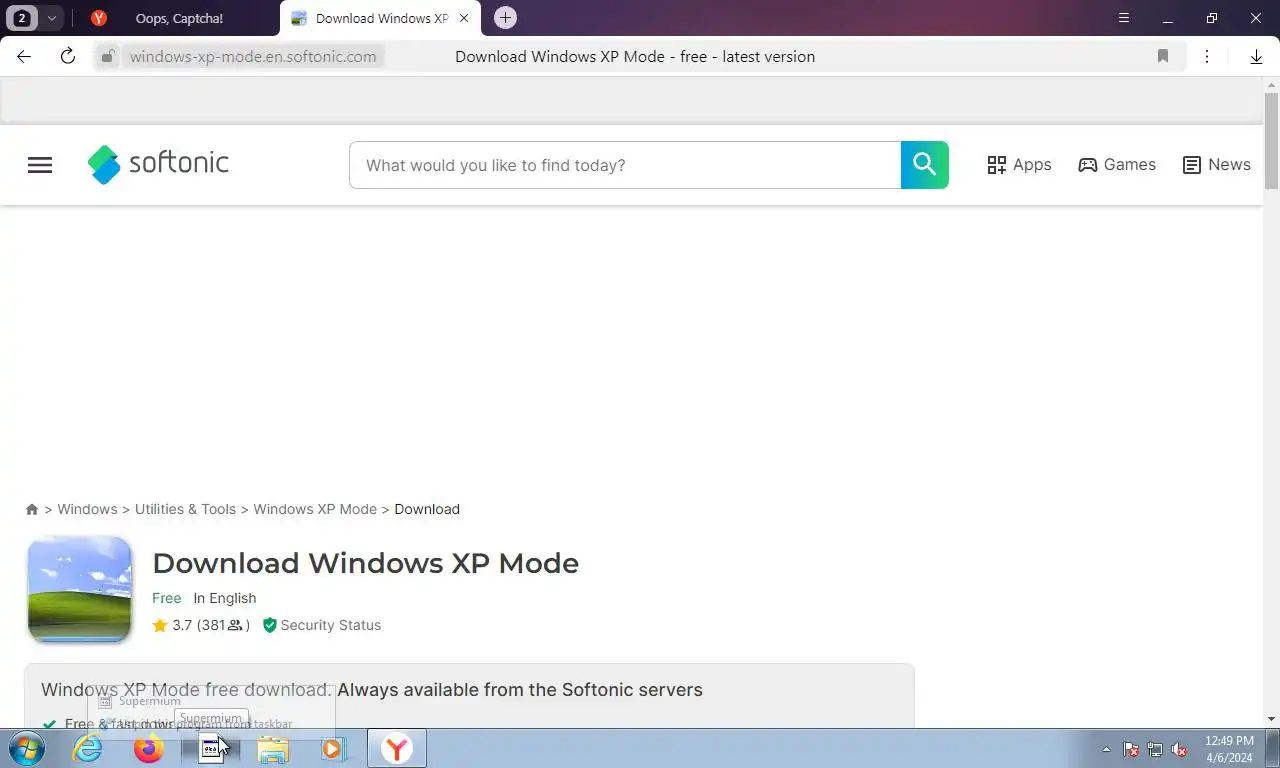Click the home icon in breadcrumb
Viewport: 1280px width, 768px height.
tap(32, 509)
